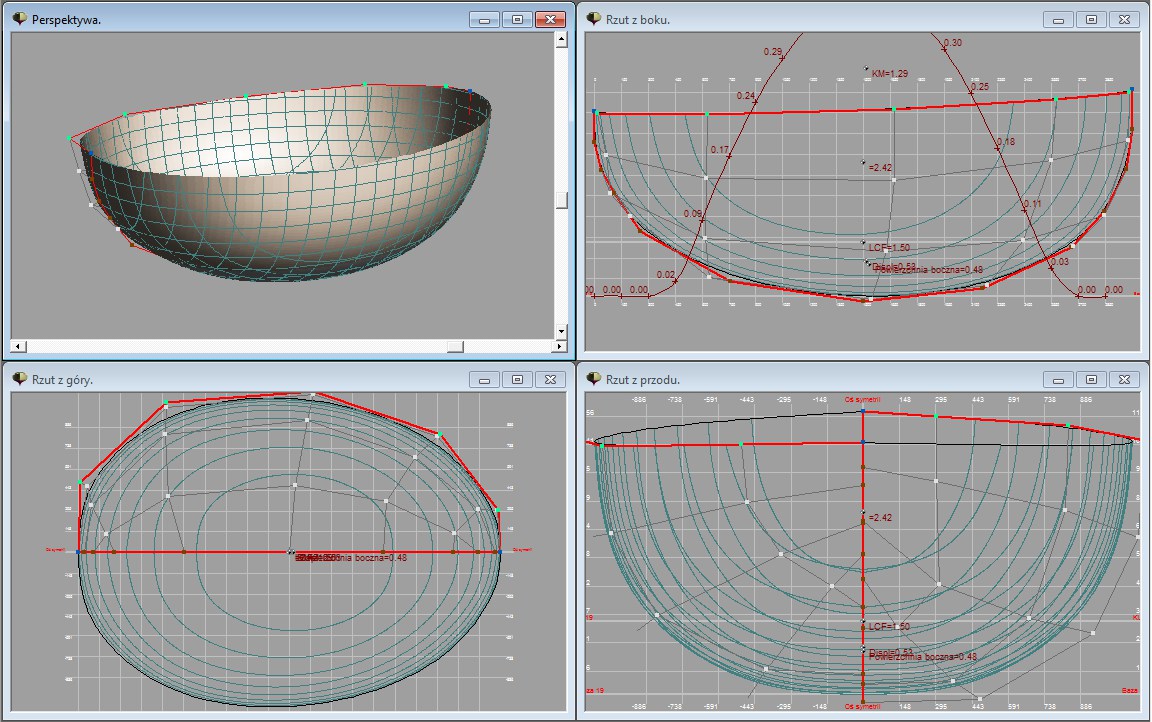The height and width of the screenshot is (722, 1152).
Task: Click -443 on the upper front view ruler
Action: click(747, 400)
